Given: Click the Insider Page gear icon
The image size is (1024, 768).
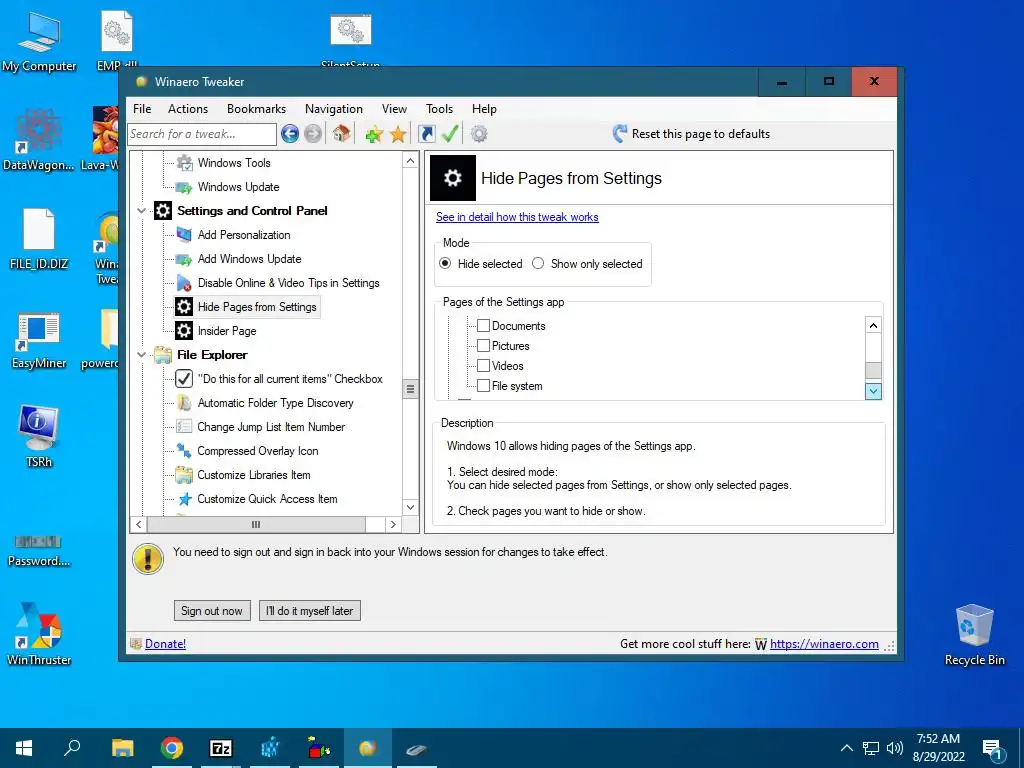Looking at the screenshot, I should [x=185, y=331].
